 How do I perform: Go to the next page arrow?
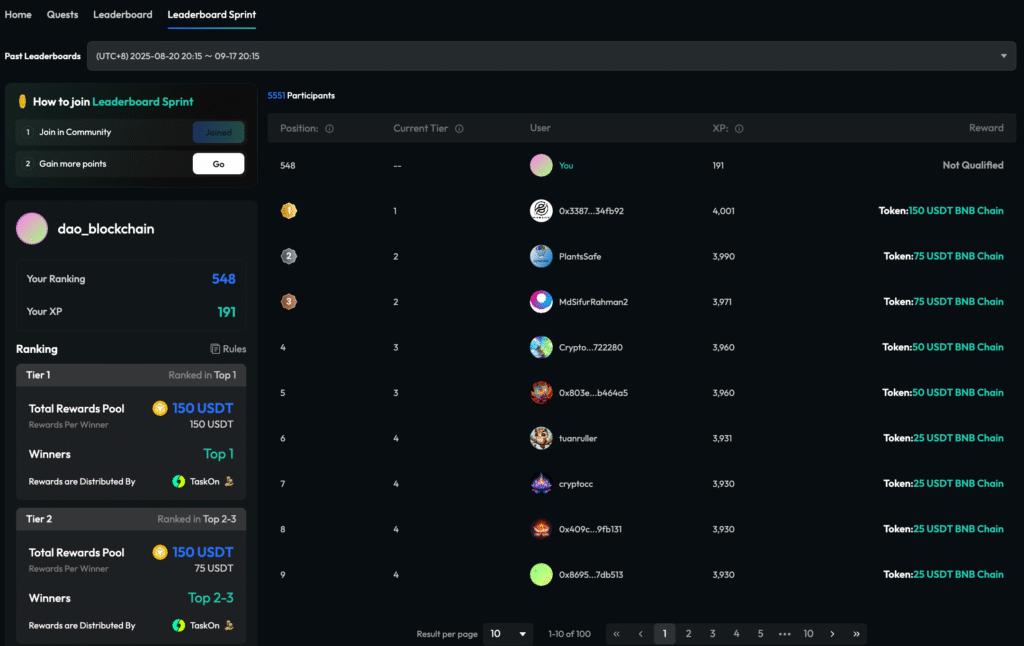click(832, 634)
